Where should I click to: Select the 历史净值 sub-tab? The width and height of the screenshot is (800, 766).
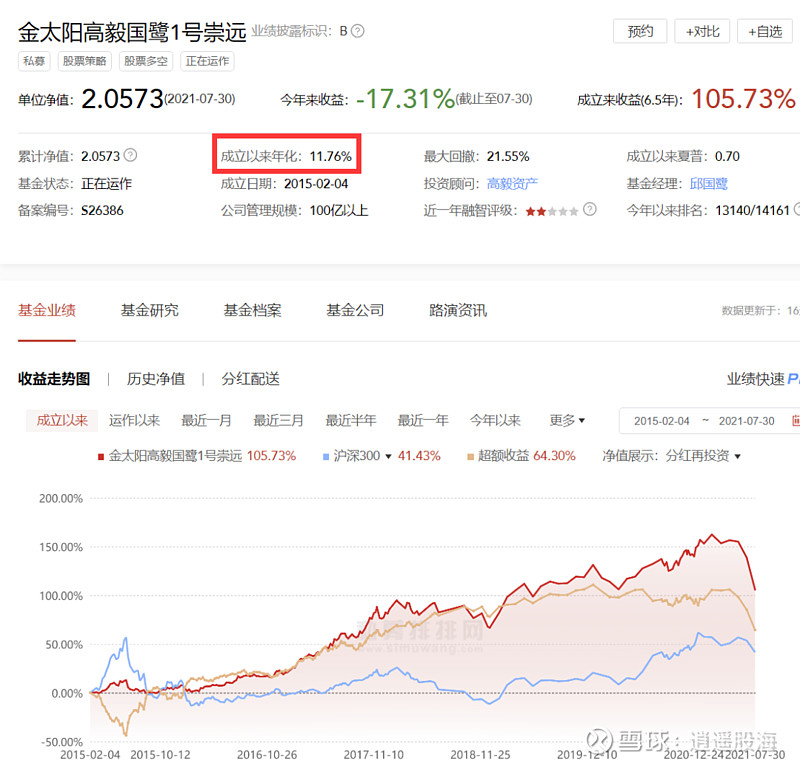point(156,379)
